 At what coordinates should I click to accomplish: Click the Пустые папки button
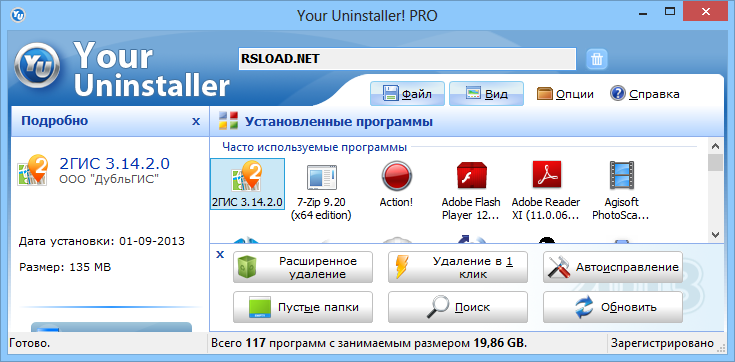(303, 307)
